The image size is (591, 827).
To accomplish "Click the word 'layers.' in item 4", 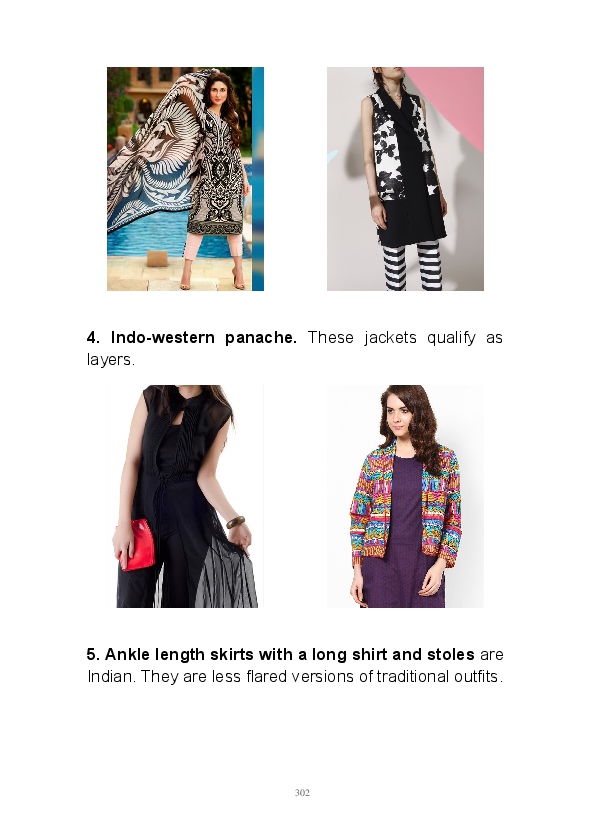I will [x=111, y=360].
